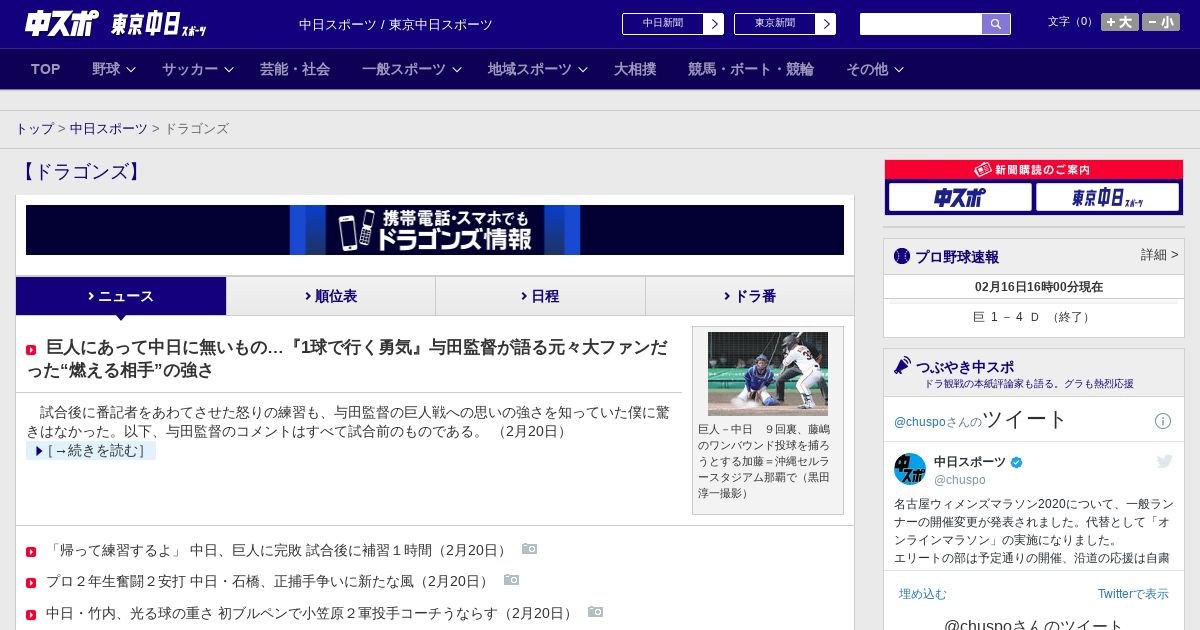
Task: Open the 芸能・社会 menu item
Action: coord(295,69)
